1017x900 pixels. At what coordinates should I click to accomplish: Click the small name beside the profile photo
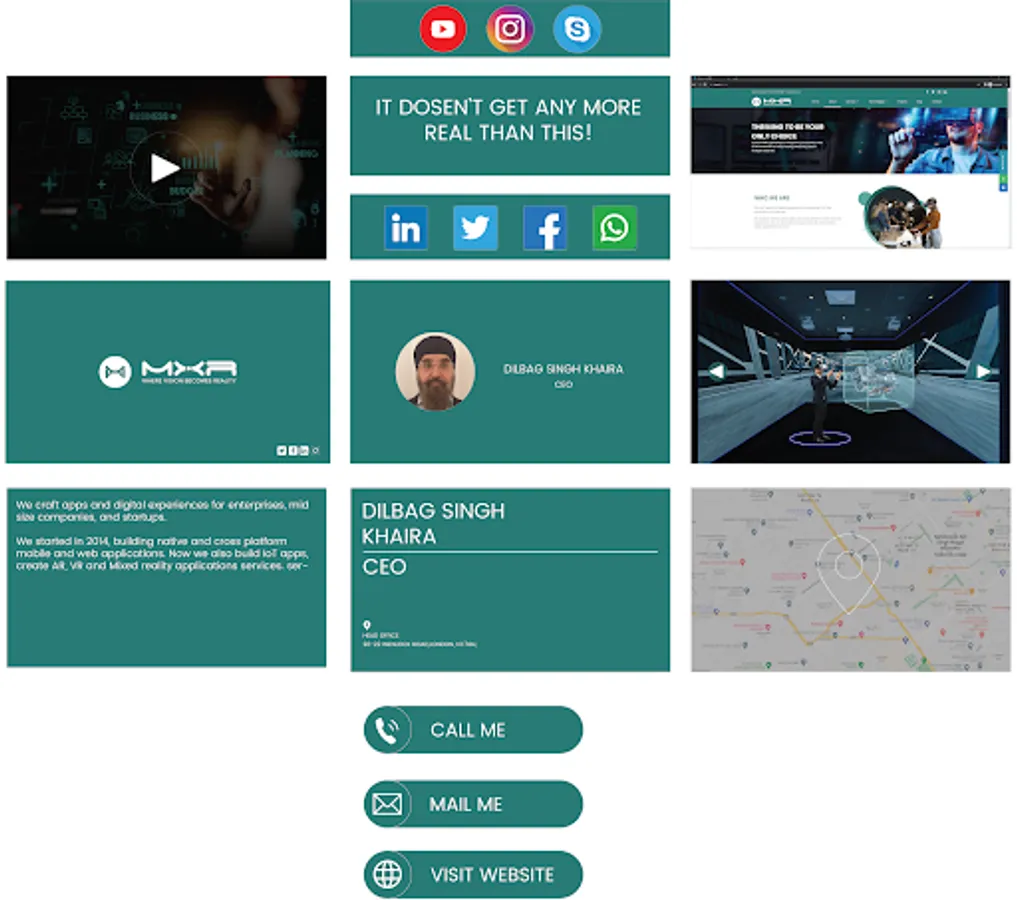563,368
